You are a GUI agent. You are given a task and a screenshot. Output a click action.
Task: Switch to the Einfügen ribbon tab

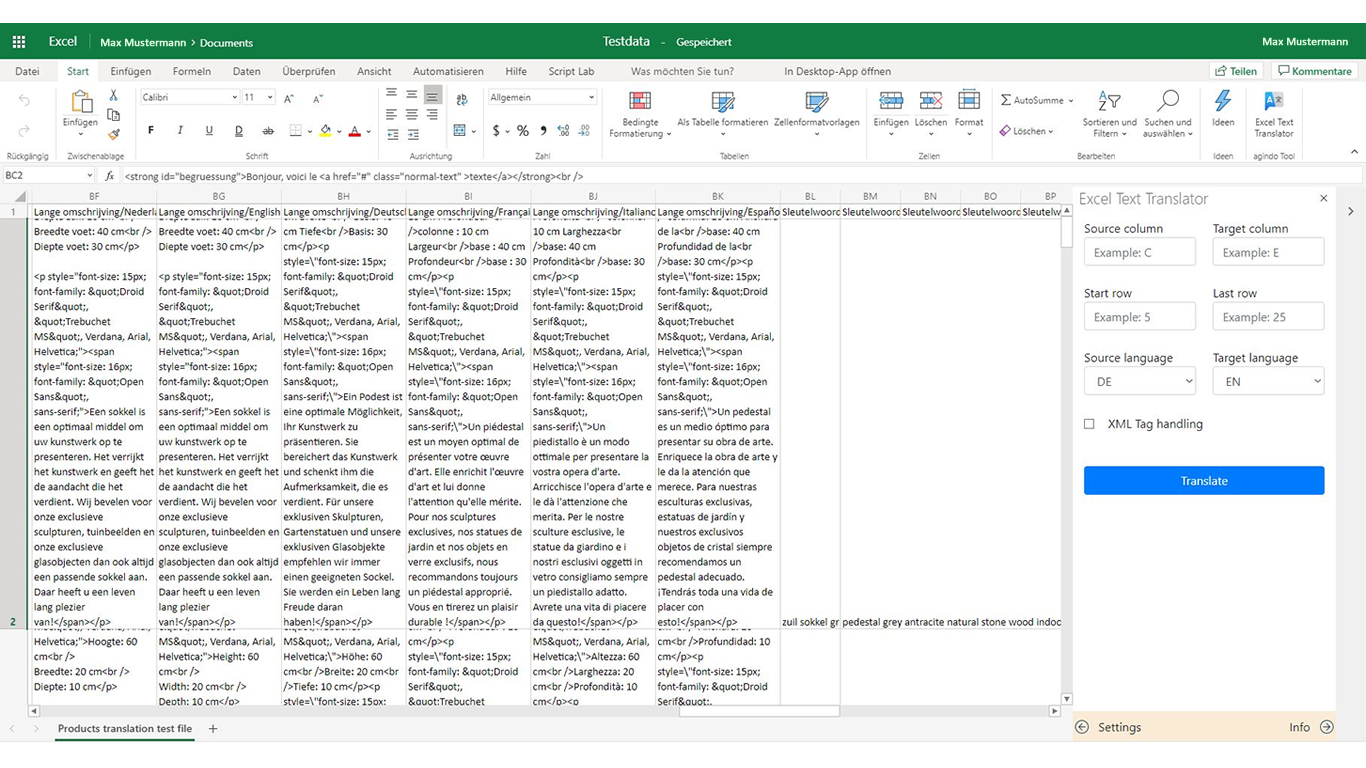(x=131, y=71)
